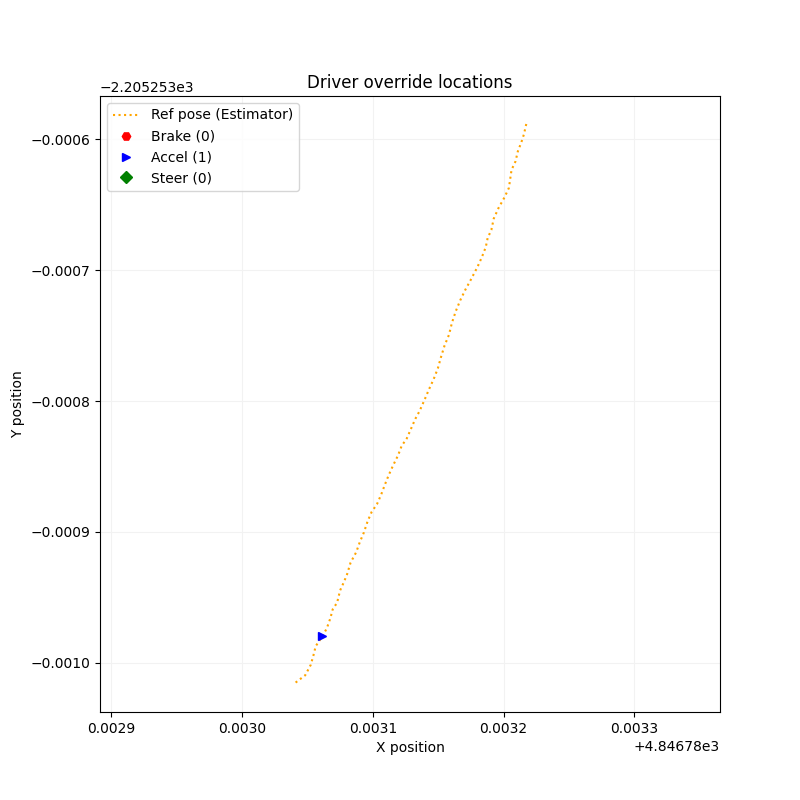Click the orange dotted line legend sample
Screen dimensions: 800x800
[x=126, y=115]
